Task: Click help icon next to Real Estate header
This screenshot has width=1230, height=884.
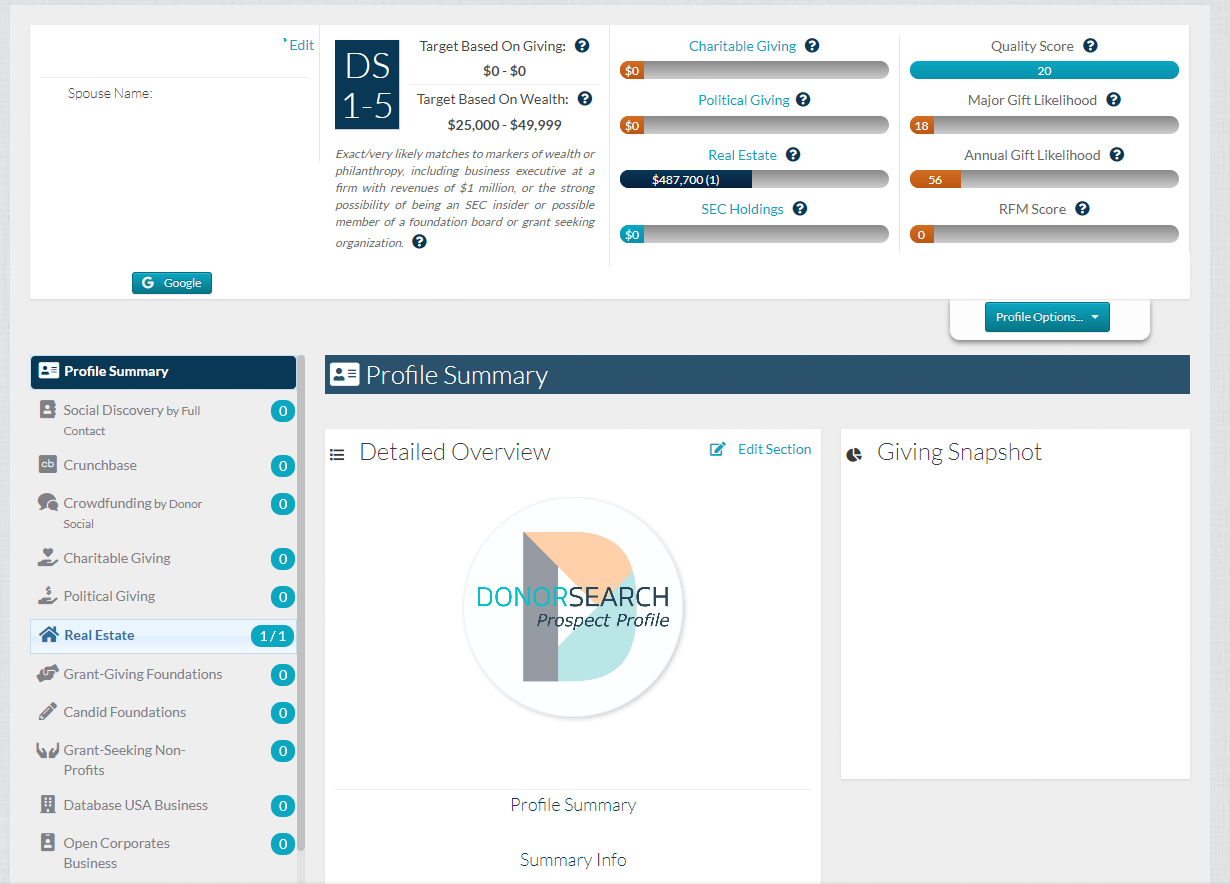Action: pyautogui.click(x=793, y=155)
